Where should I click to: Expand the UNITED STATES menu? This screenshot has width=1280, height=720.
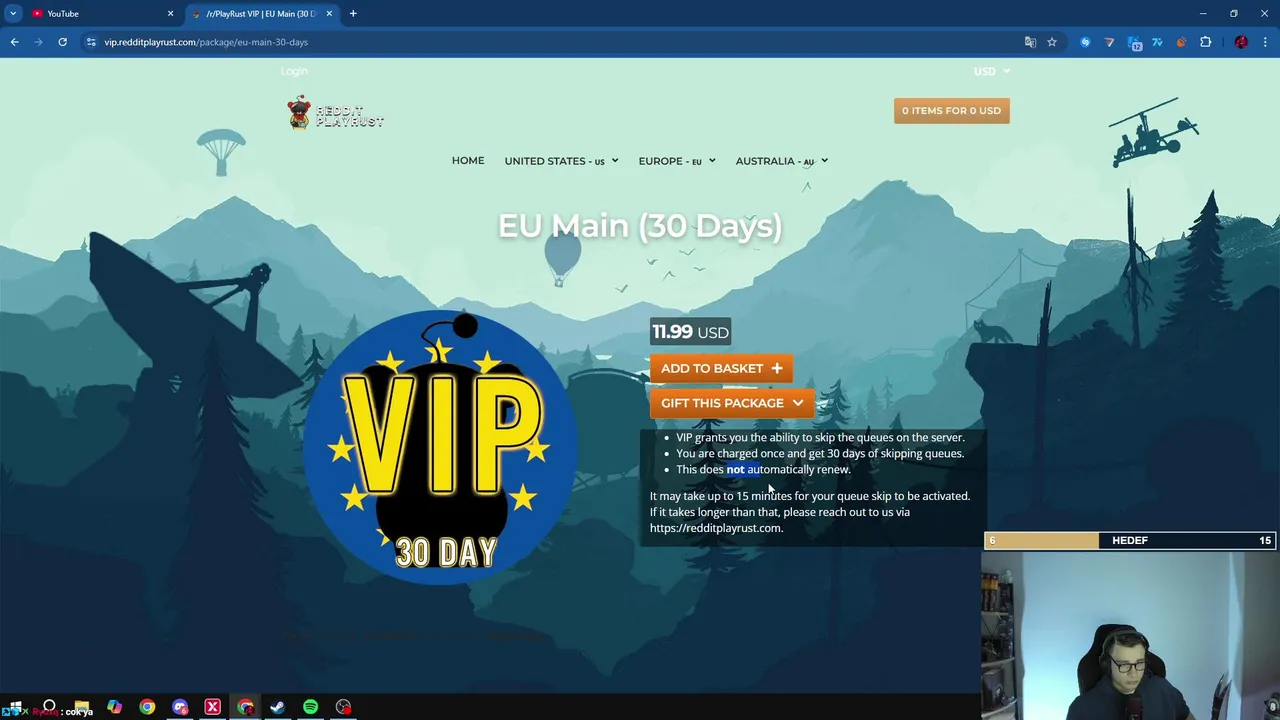click(561, 161)
